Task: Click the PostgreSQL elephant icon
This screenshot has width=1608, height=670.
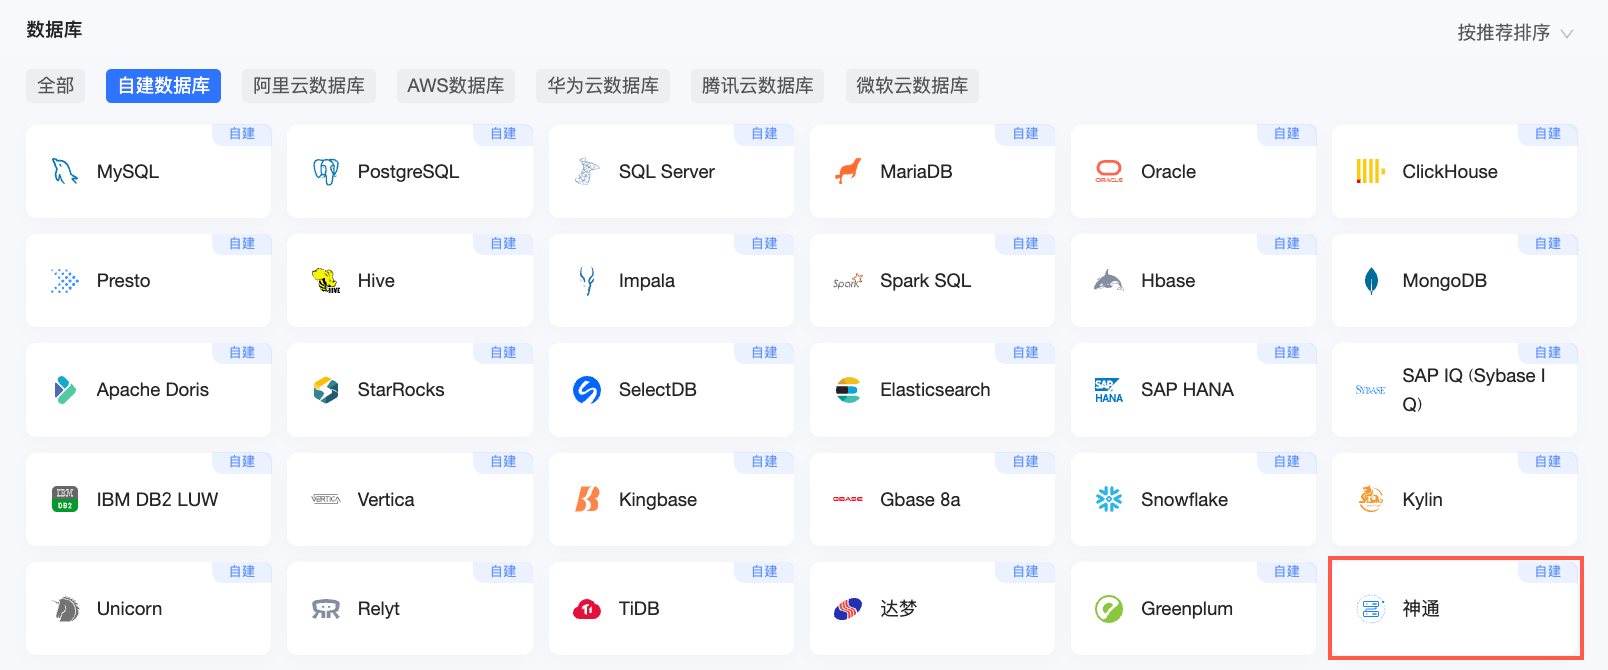Action: click(326, 171)
